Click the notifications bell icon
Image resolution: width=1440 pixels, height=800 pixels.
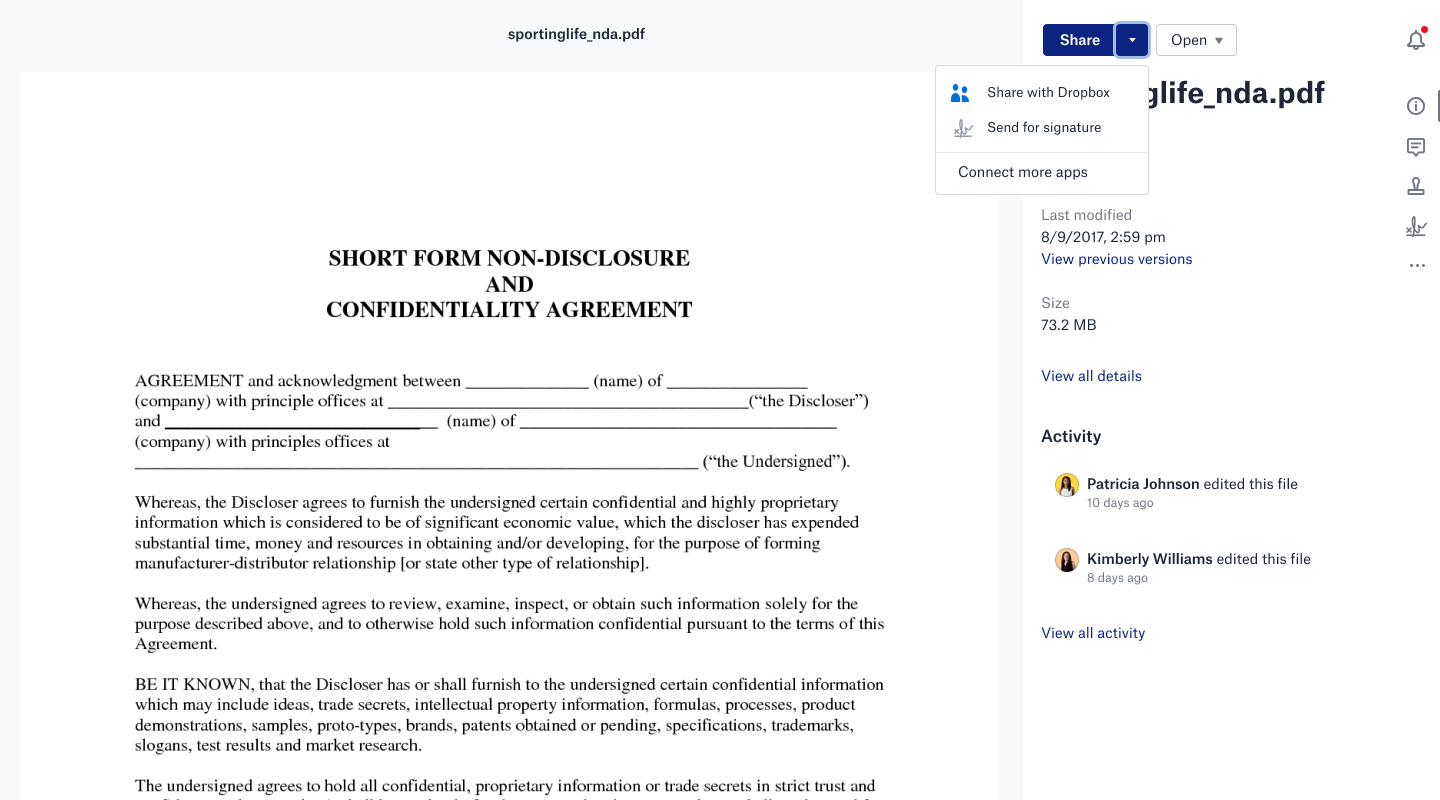click(1415, 41)
